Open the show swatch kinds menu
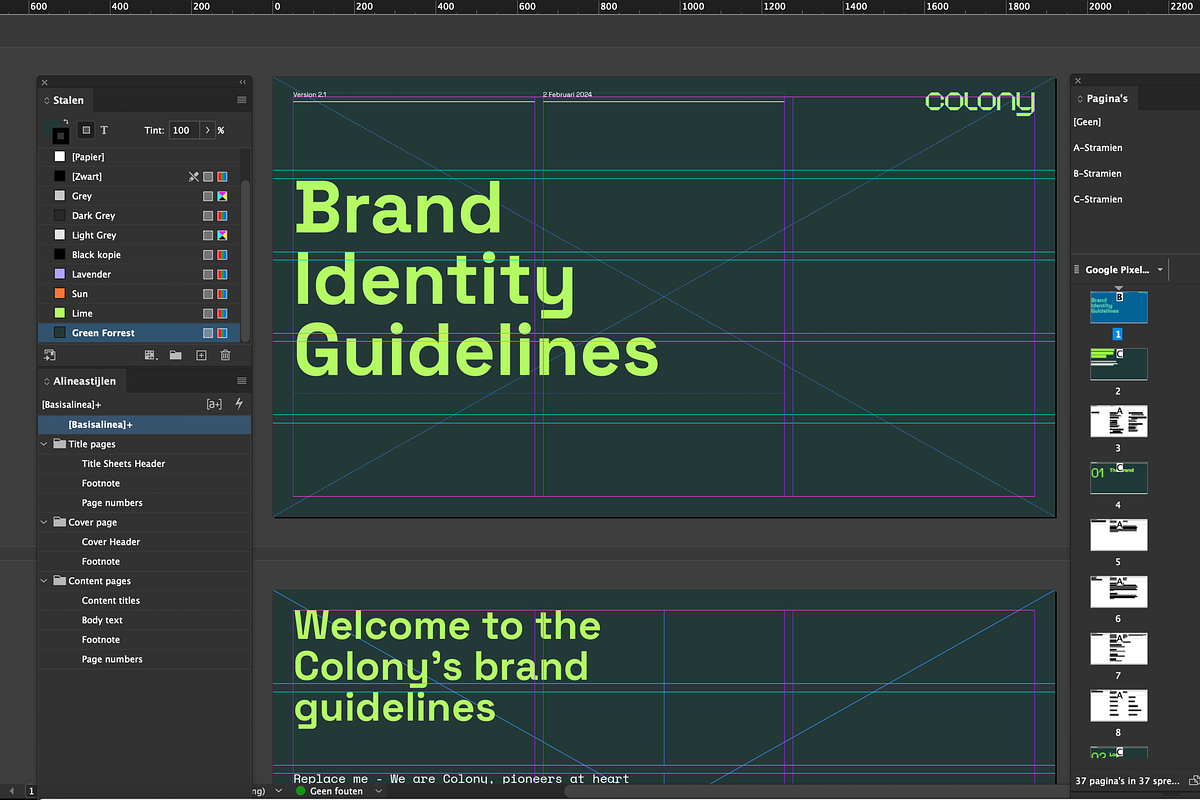The image size is (1200, 800). click(152, 354)
